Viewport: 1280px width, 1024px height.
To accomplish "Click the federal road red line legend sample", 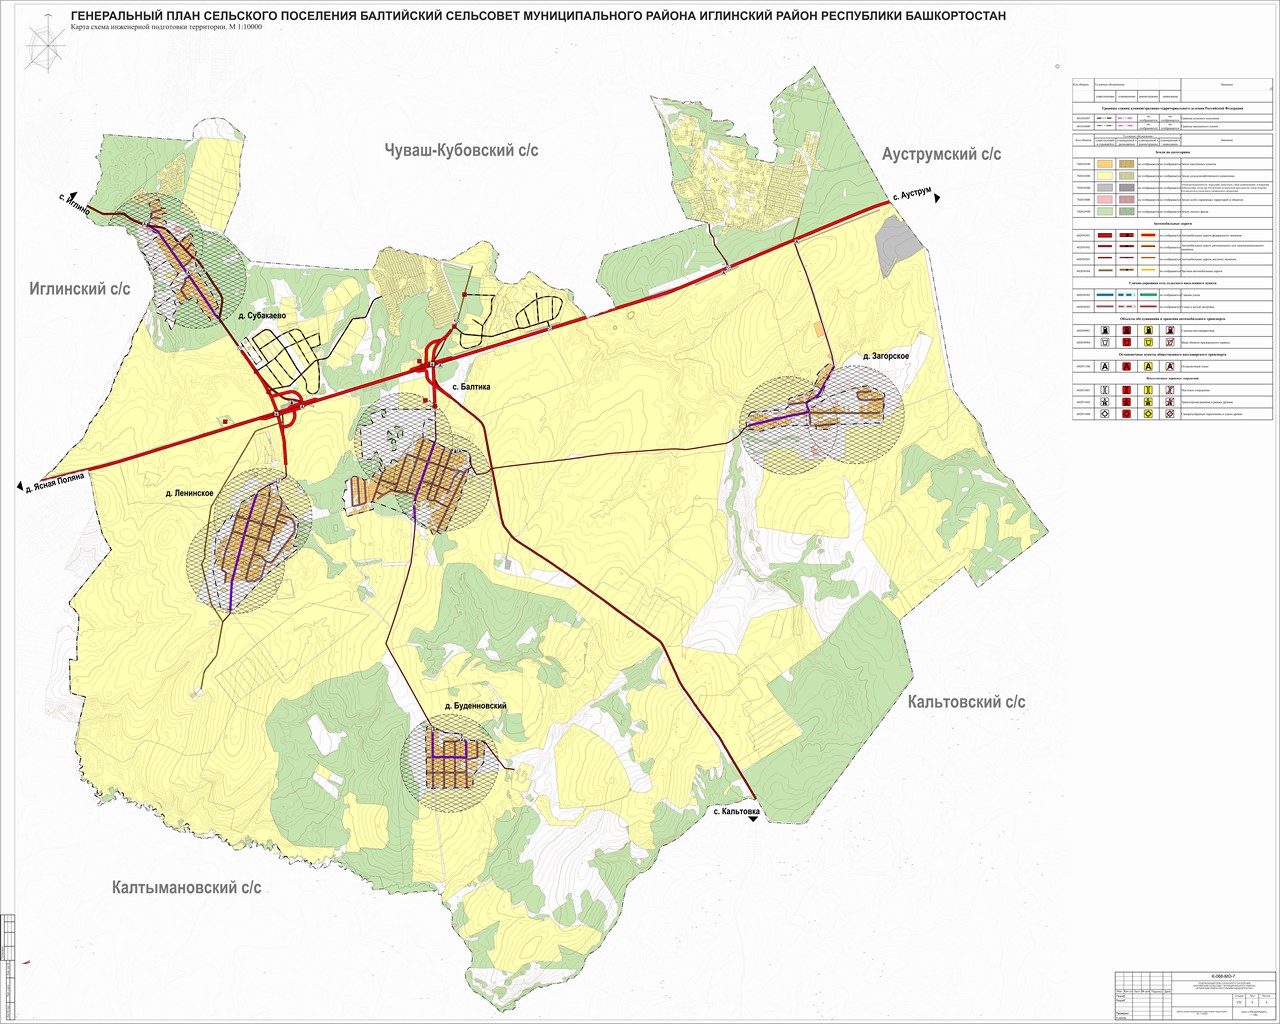I will [x=1104, y=237].
